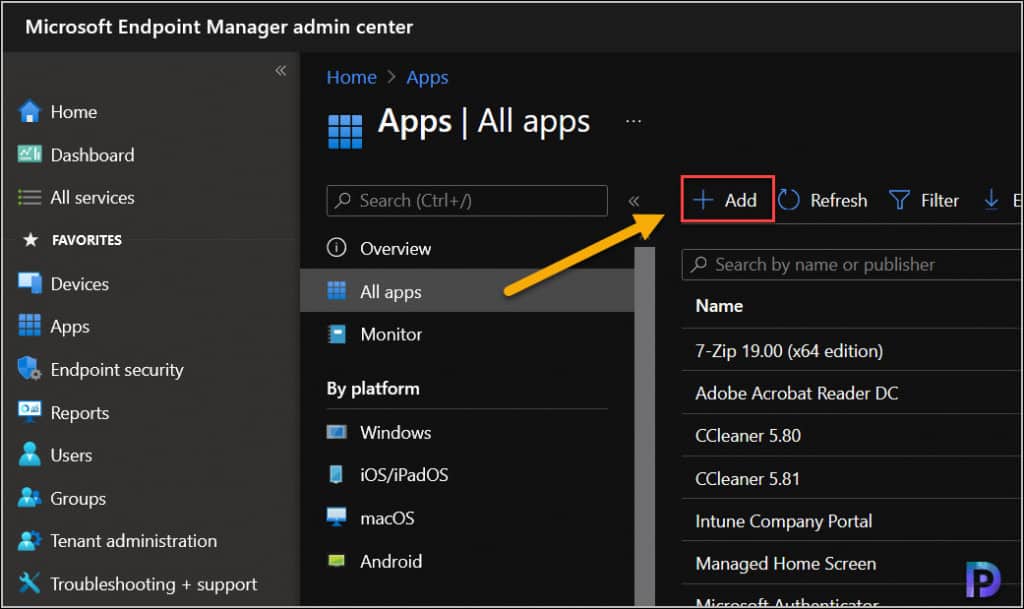The width and height of the screenshot is (1024, 609).
Task: Click the All apps grid icon in submenu
Action: coord(336,290)
